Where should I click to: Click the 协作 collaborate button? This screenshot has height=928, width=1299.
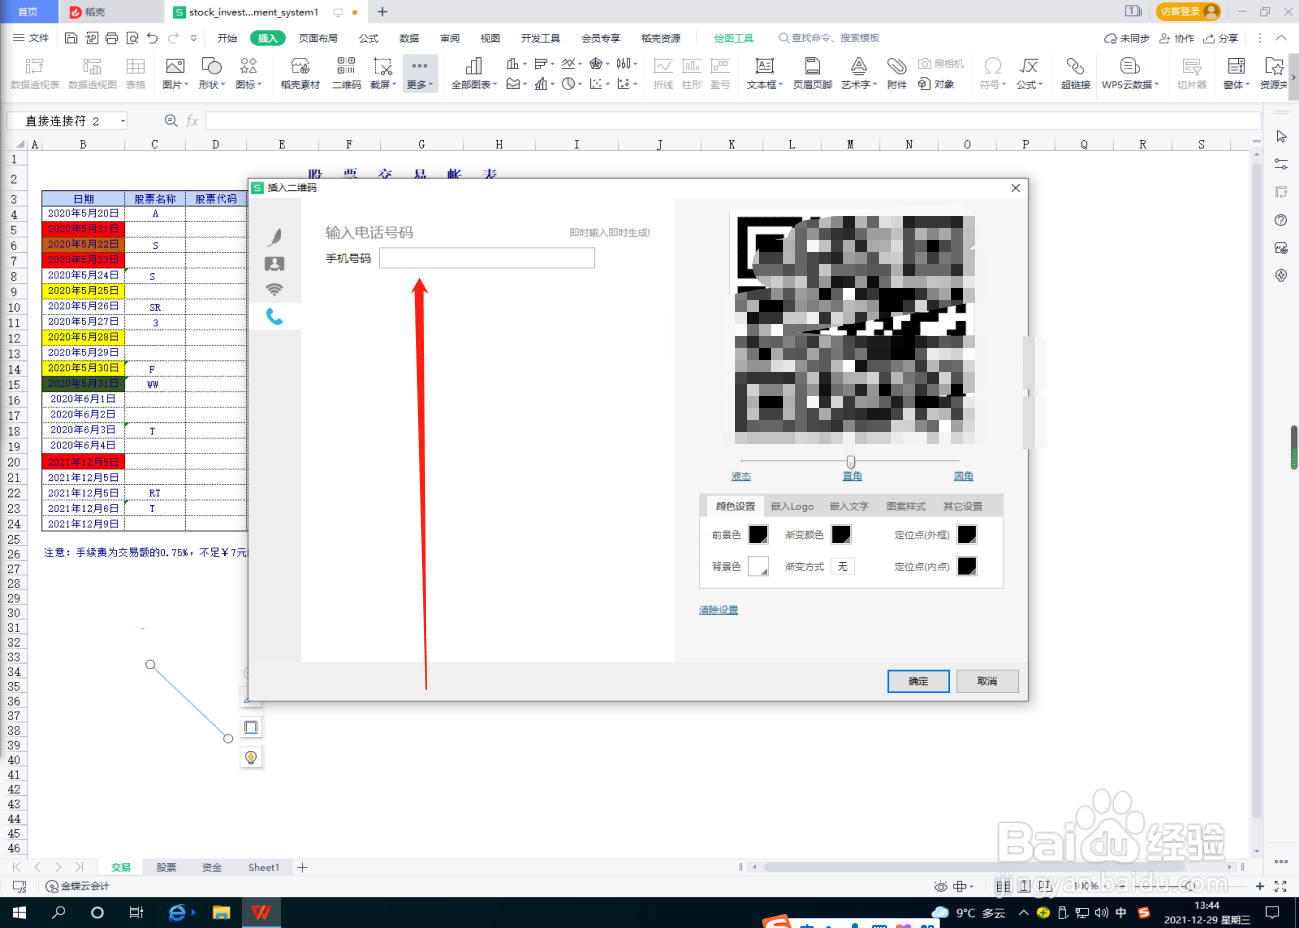pos(1176,38)
